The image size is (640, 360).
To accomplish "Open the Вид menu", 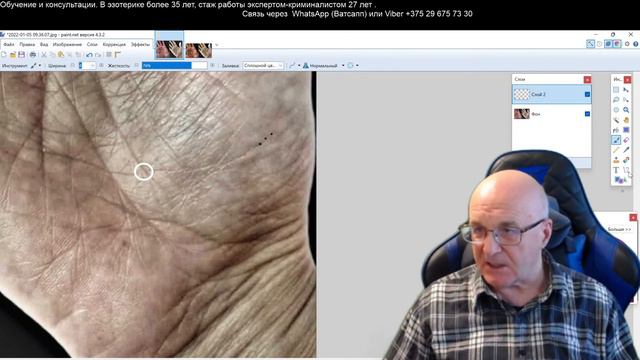I will pos(44,44).
